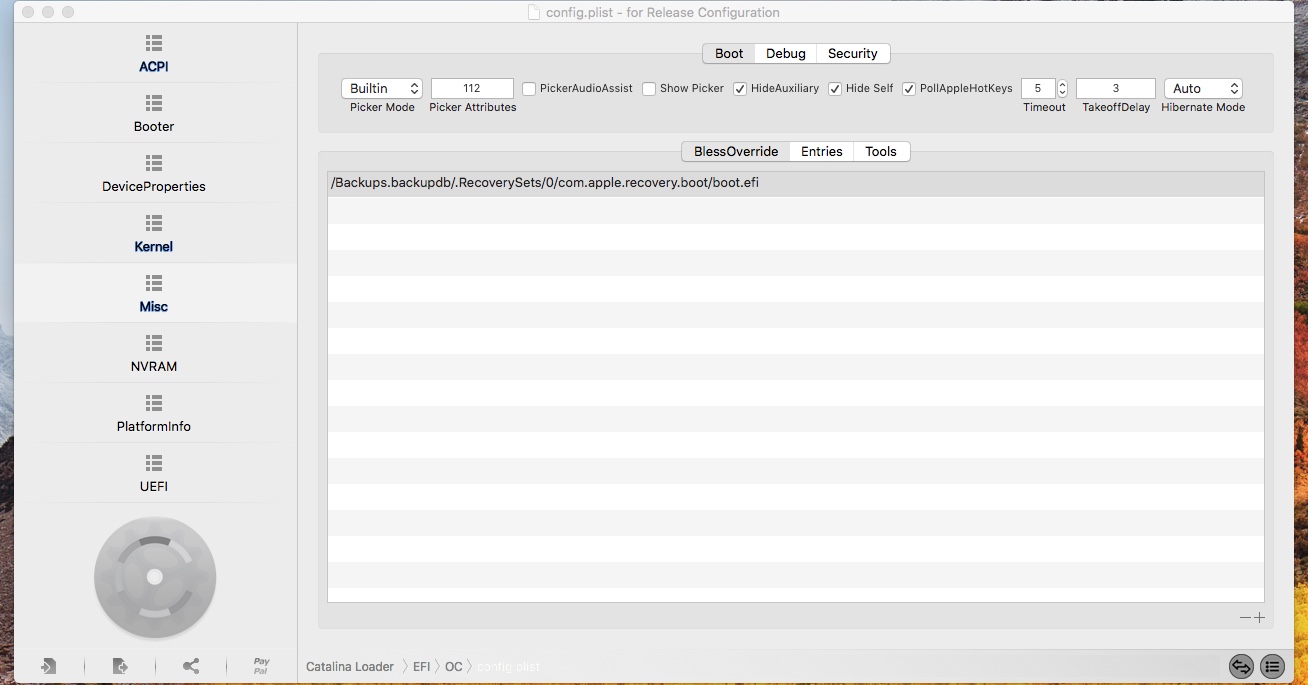Switch to the Security tab
Viewport: 1308px width, 685px height.
853,54
